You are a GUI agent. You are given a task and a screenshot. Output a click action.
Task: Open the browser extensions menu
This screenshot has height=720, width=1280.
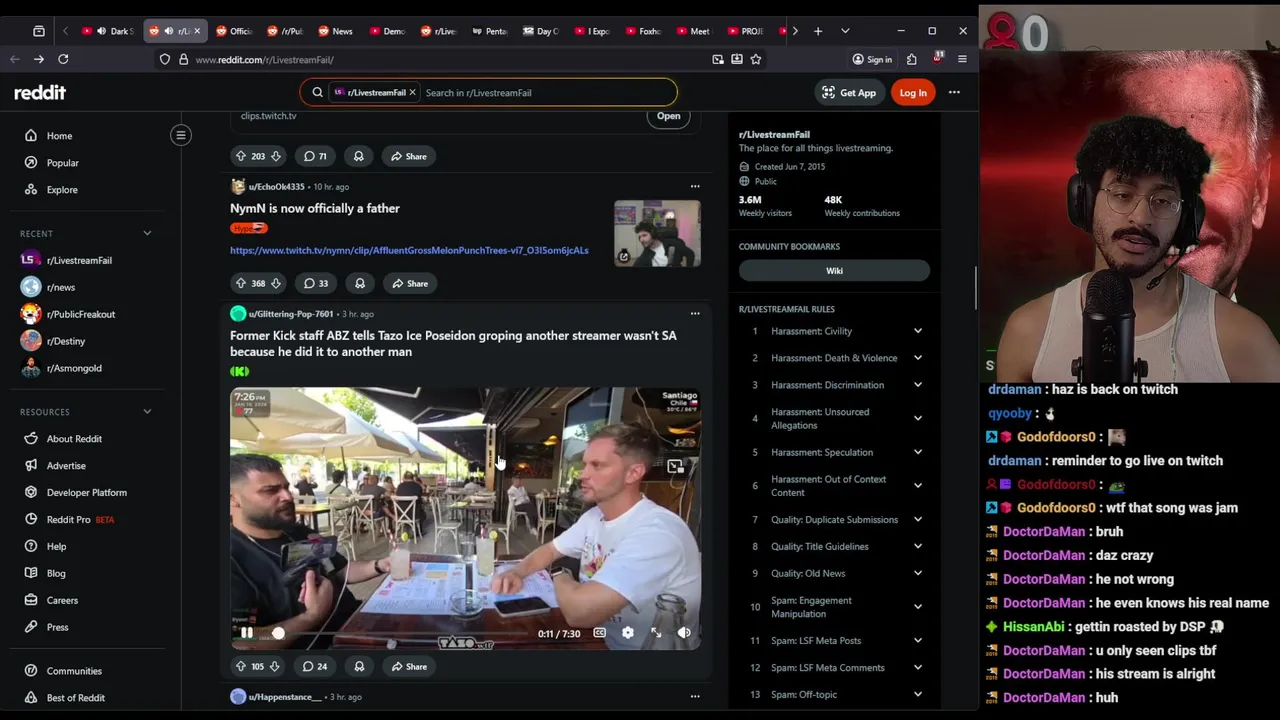[911, 59]
